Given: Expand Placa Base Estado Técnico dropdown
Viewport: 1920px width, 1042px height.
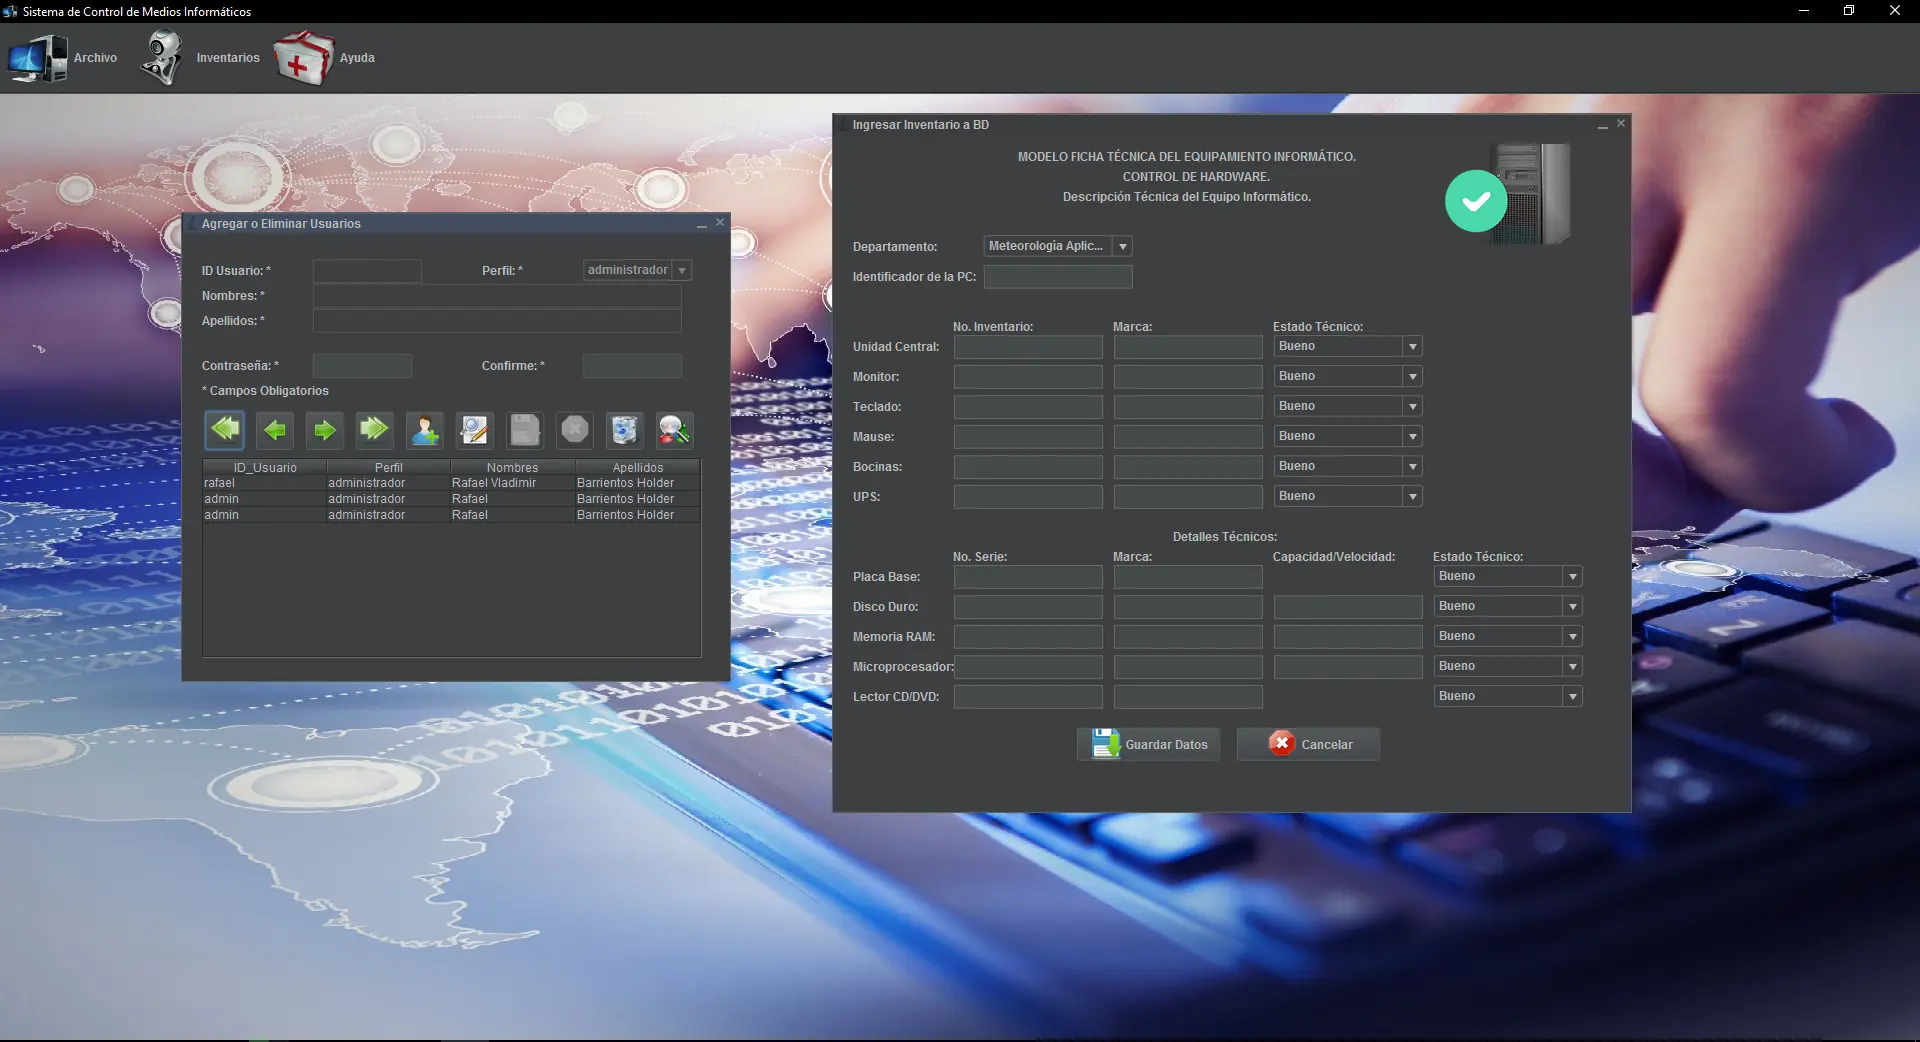Looking at the screenshot, I should [x=1573, y=576].
